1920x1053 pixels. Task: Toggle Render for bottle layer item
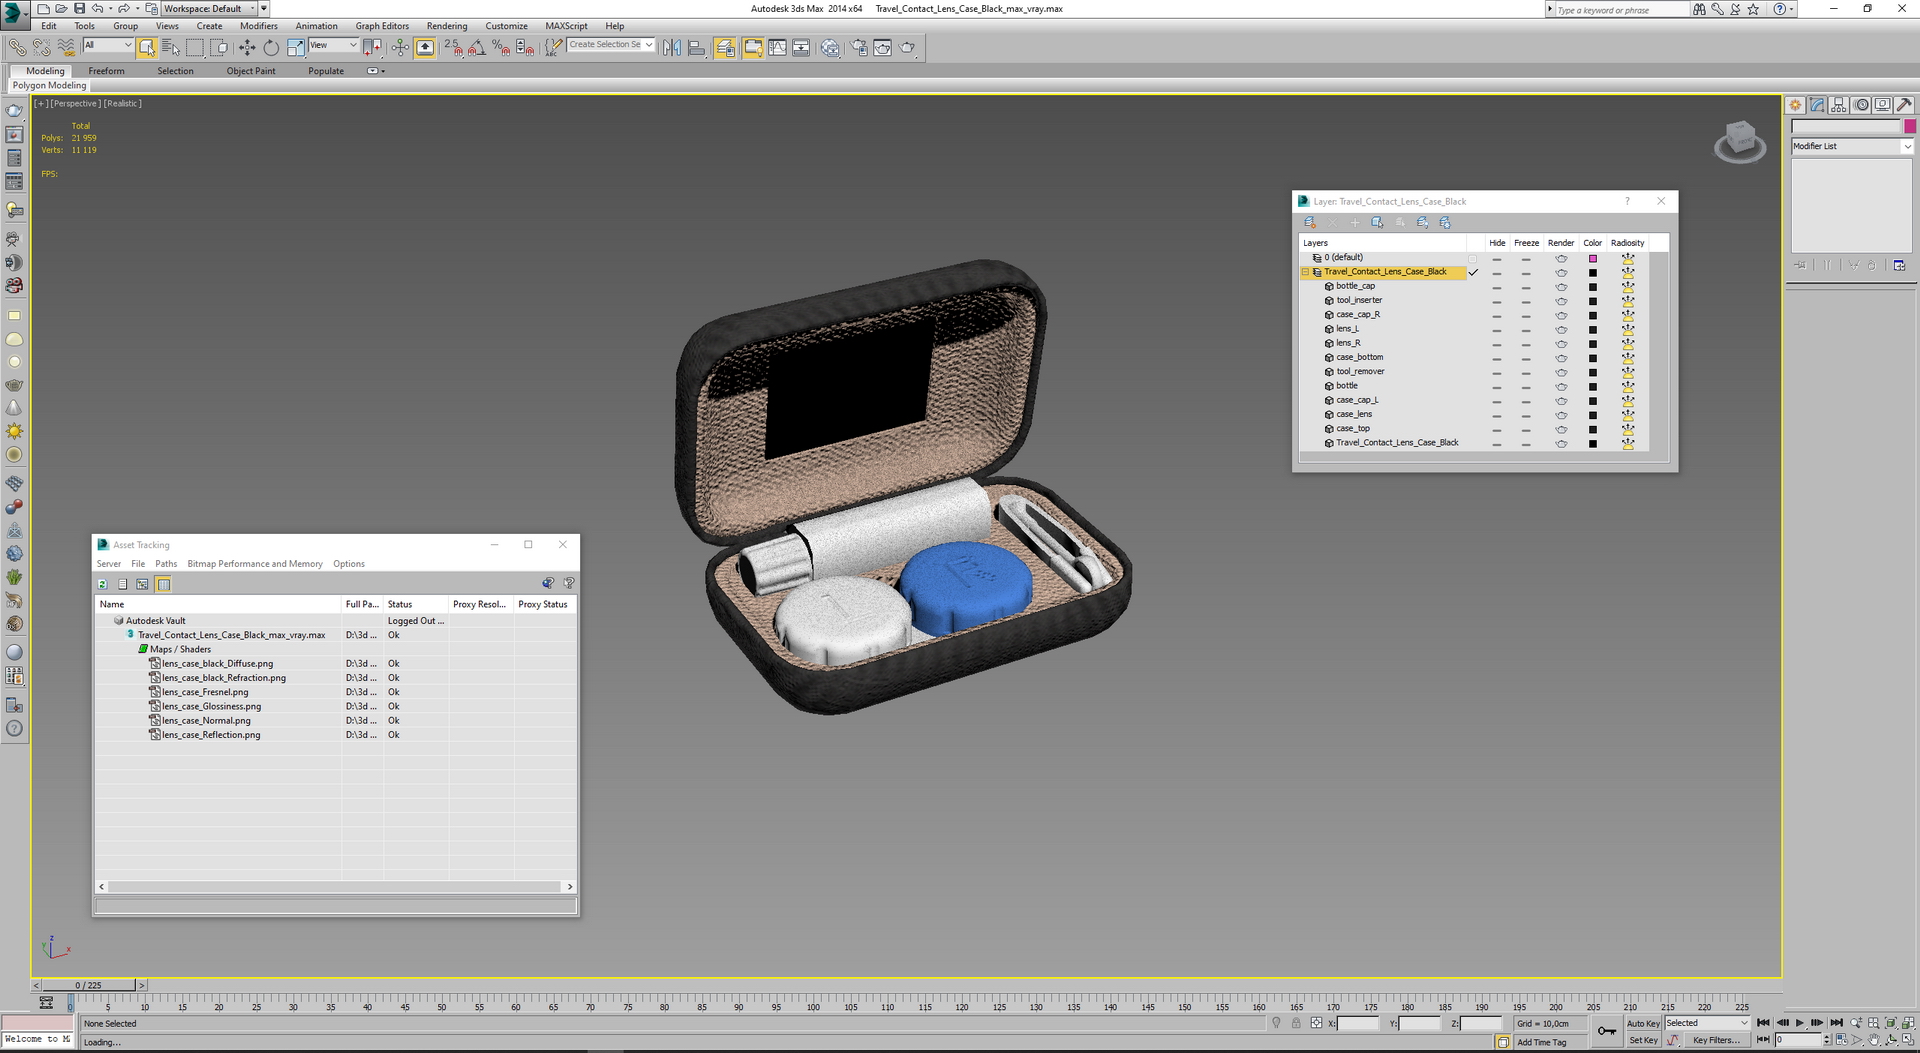point(1561,386)
